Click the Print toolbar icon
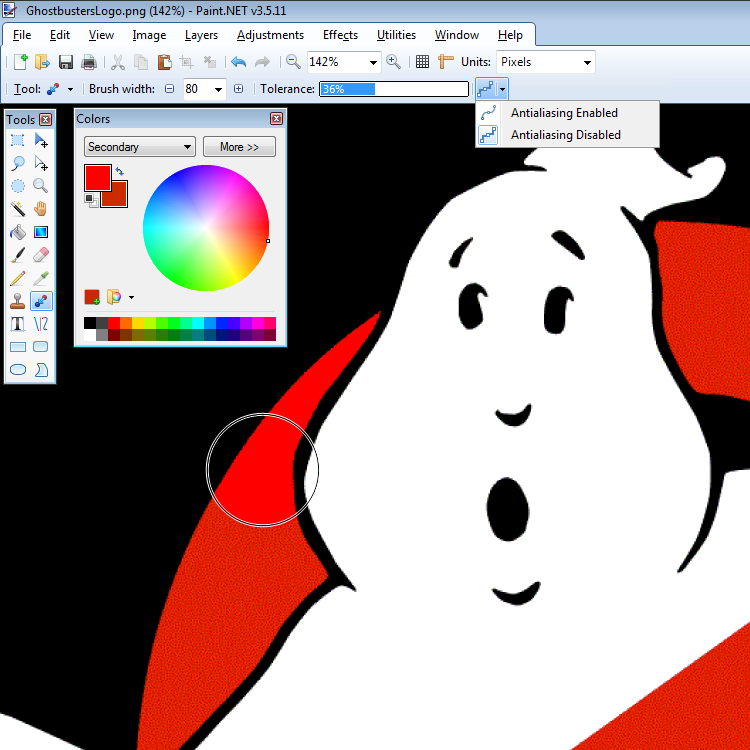The width and height of the screenshot is (750, 750). click(x=89, y=62)
